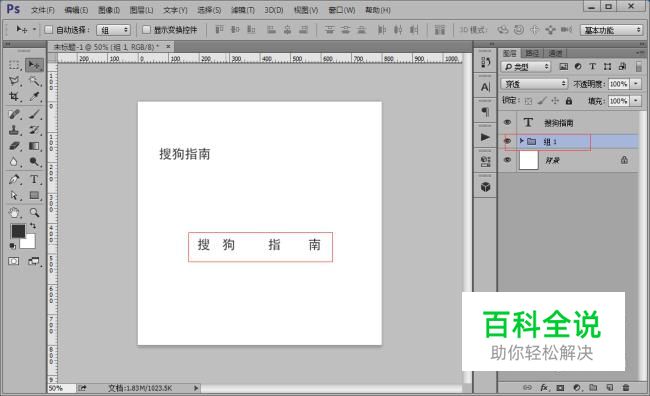Open the 填充 slider arrow
This screenshot has width=650, height=396.
click(x=636, y=101)
